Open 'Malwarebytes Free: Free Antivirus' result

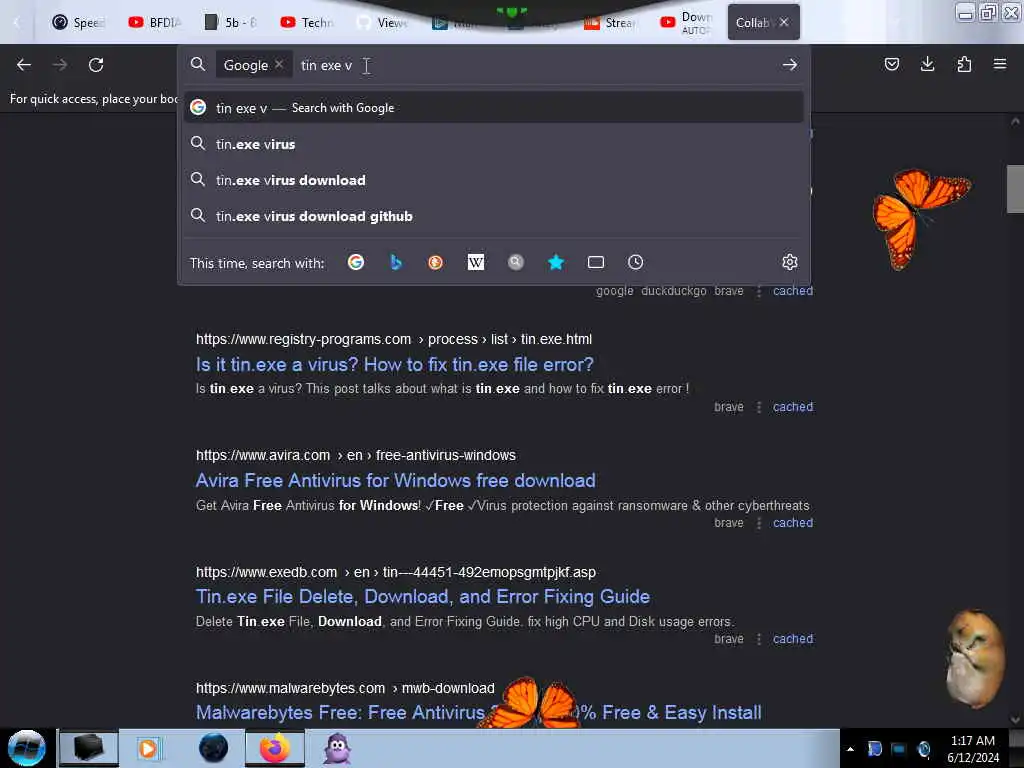[x=479, y=712]
